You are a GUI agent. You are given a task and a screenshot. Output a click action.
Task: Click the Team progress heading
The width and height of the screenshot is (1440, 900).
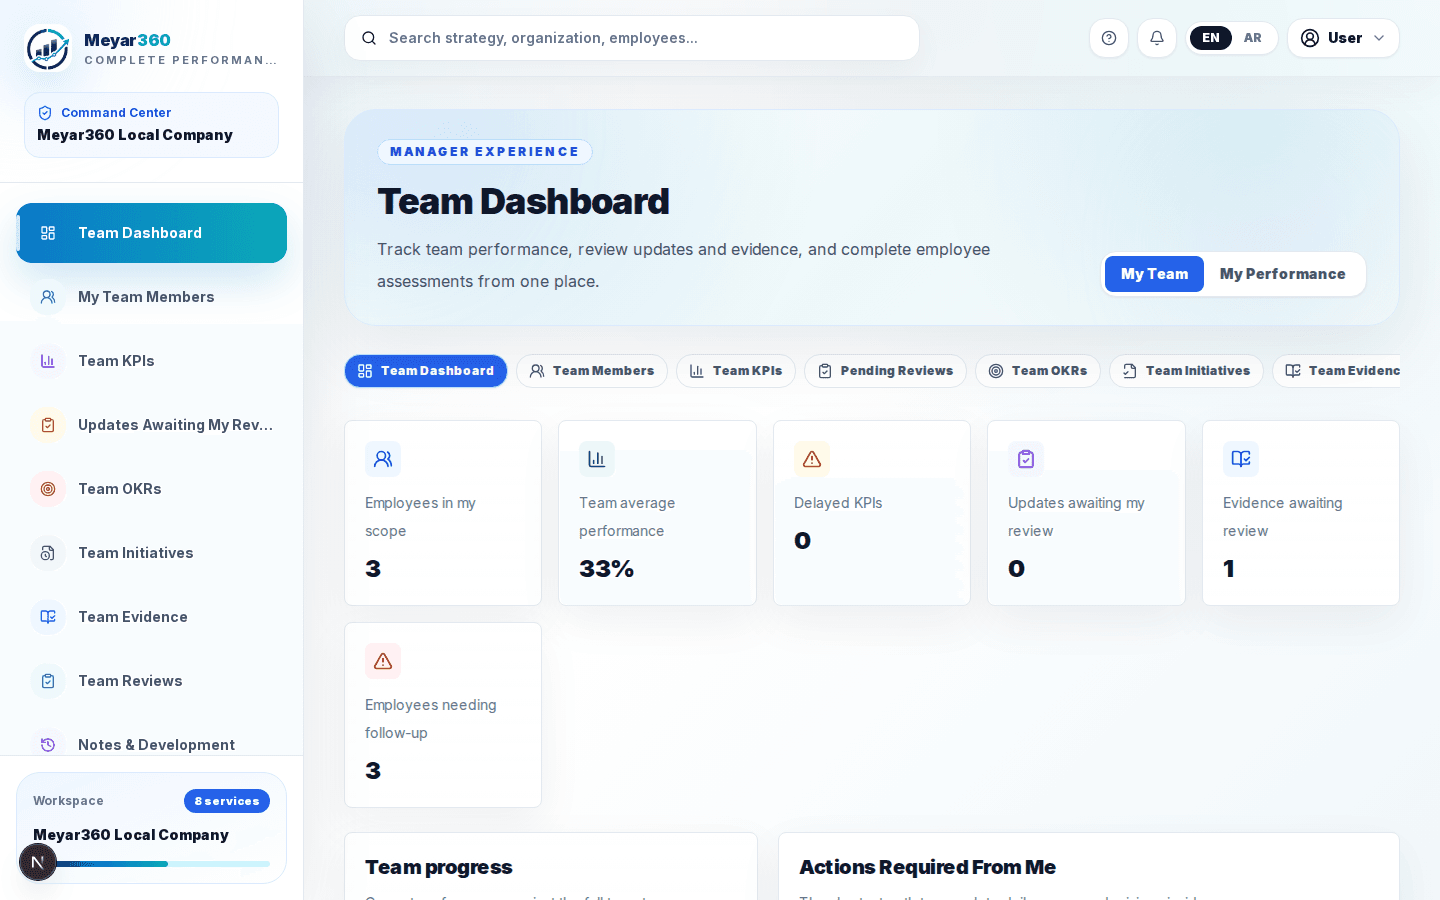[439, 867]
